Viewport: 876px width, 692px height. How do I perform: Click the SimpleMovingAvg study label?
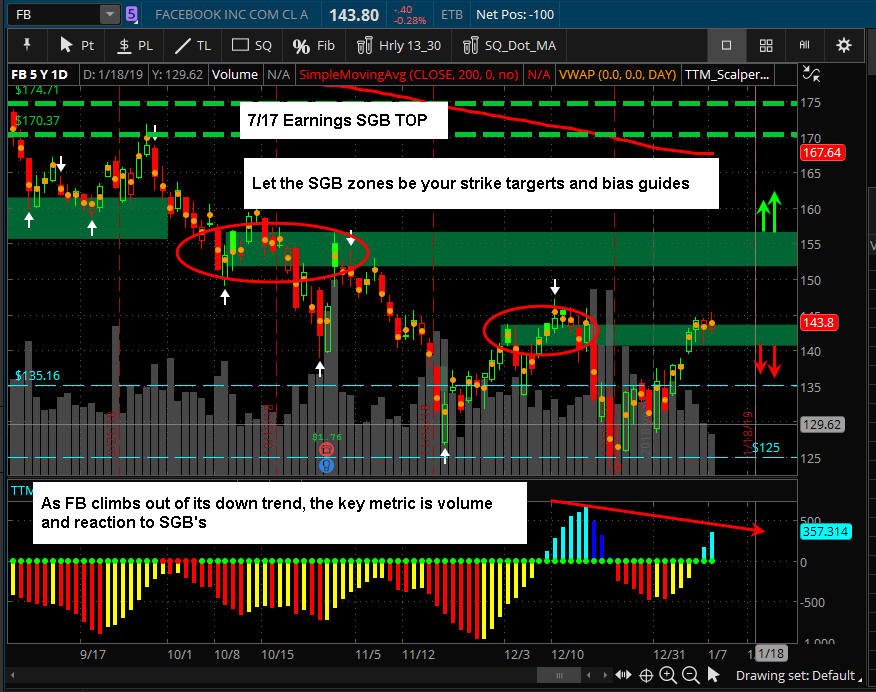pyautogui.click(x=408, y=75)
